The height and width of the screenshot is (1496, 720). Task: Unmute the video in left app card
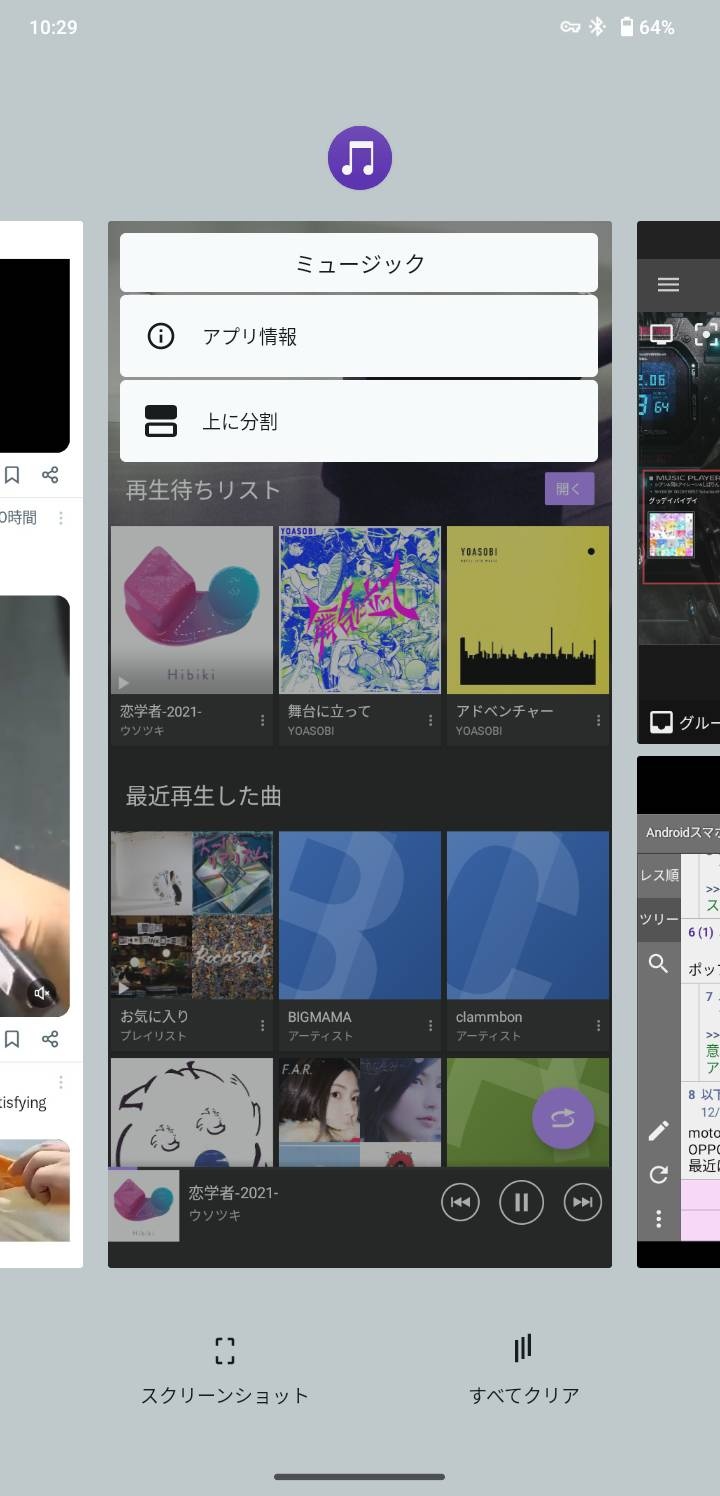(x=42, y=993)
